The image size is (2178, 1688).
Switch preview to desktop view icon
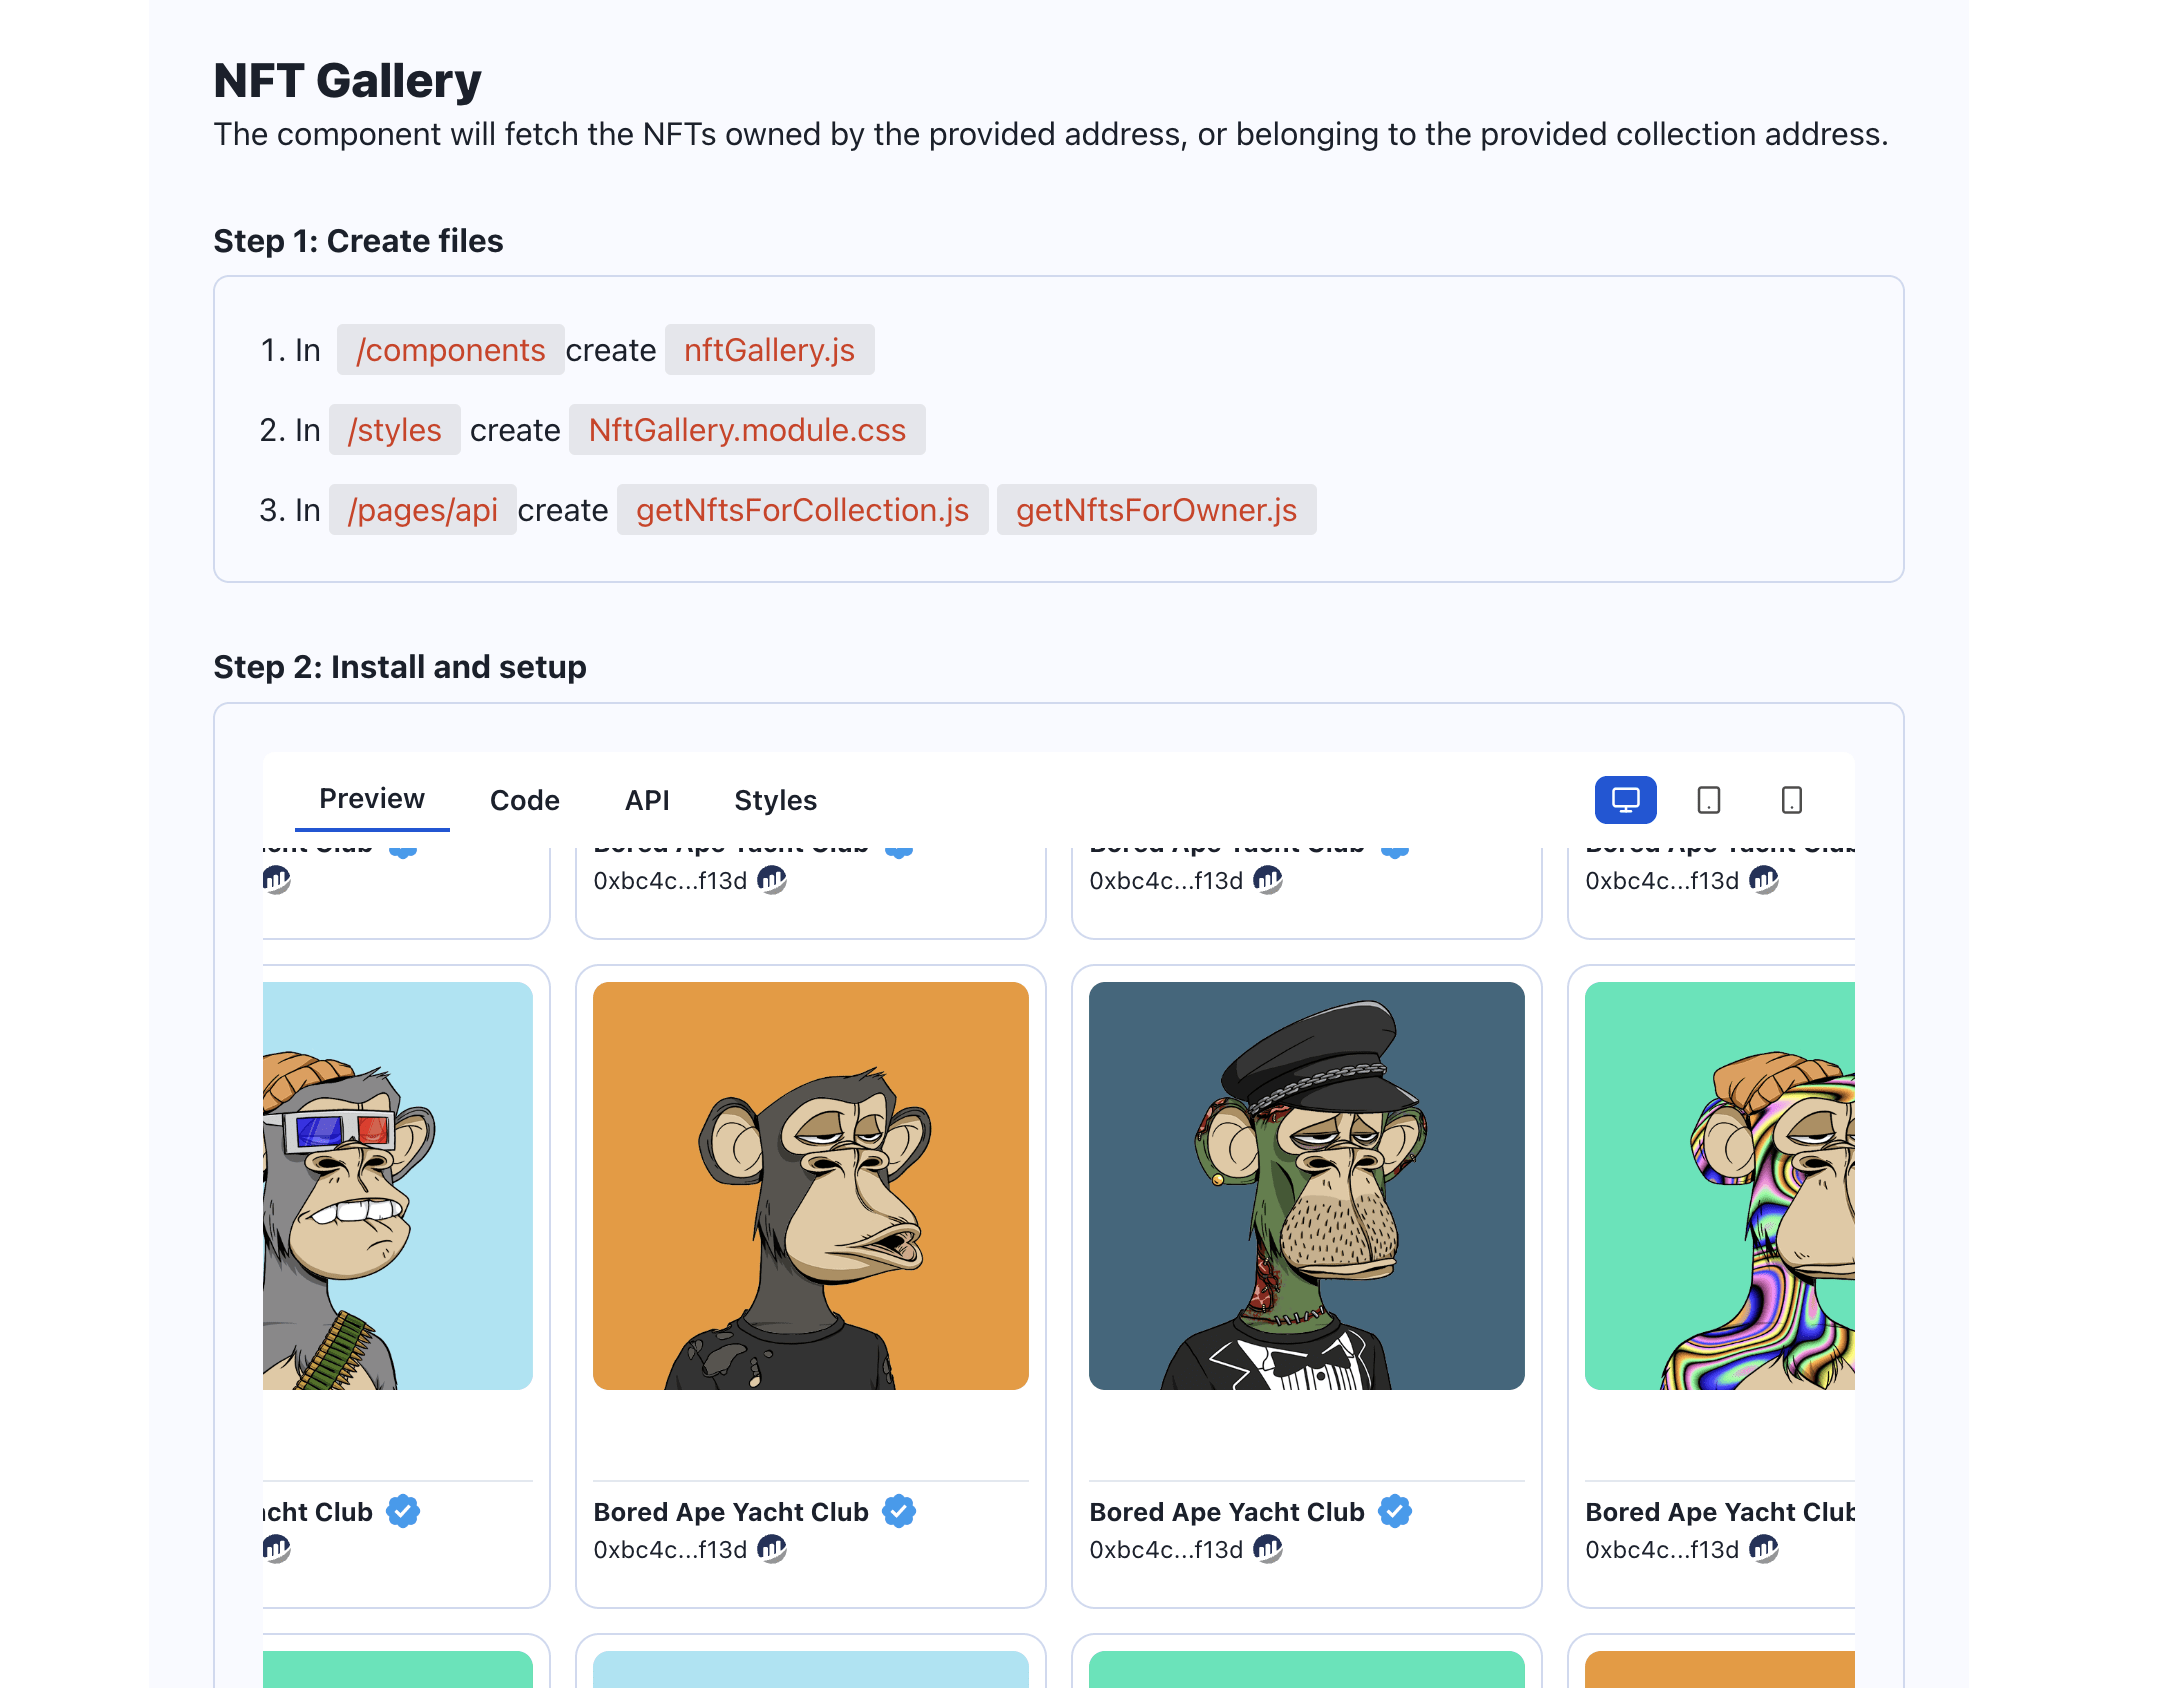tap(1625, 800)
